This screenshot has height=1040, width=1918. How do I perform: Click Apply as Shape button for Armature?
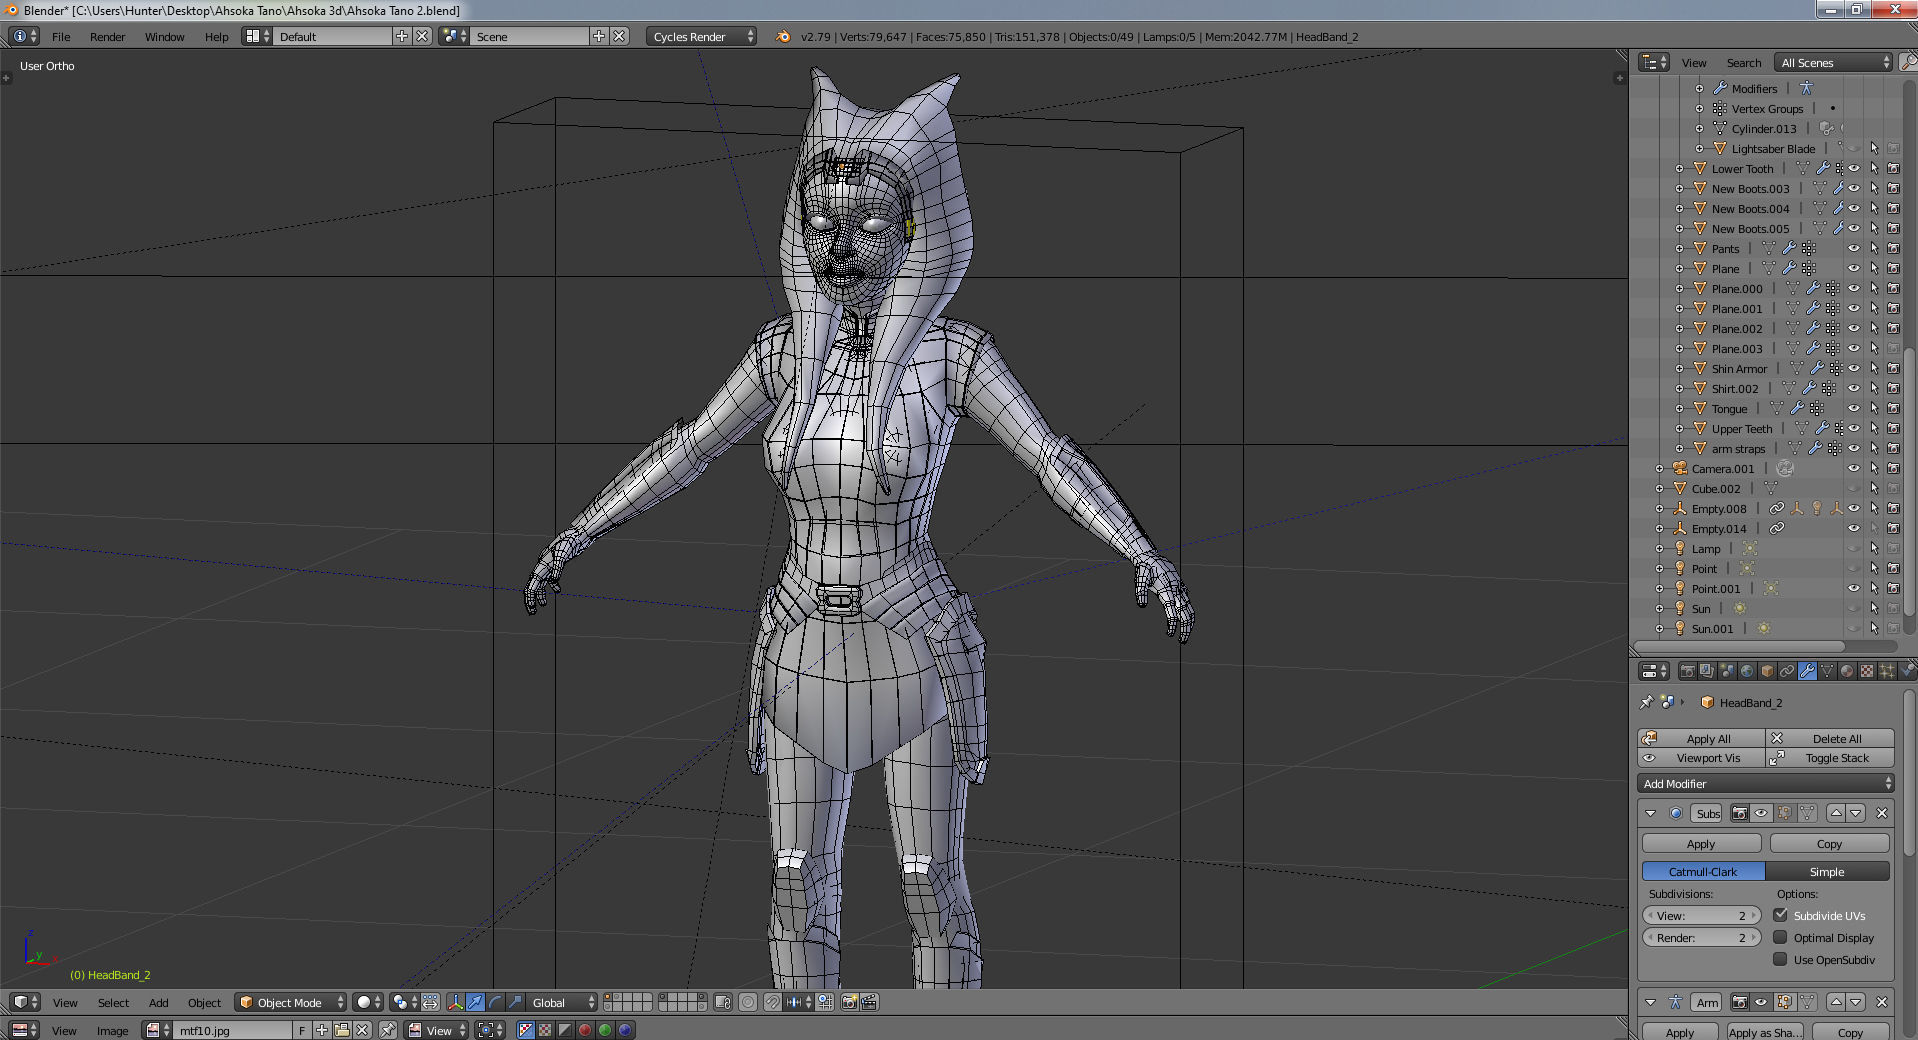(1764, 1032)
